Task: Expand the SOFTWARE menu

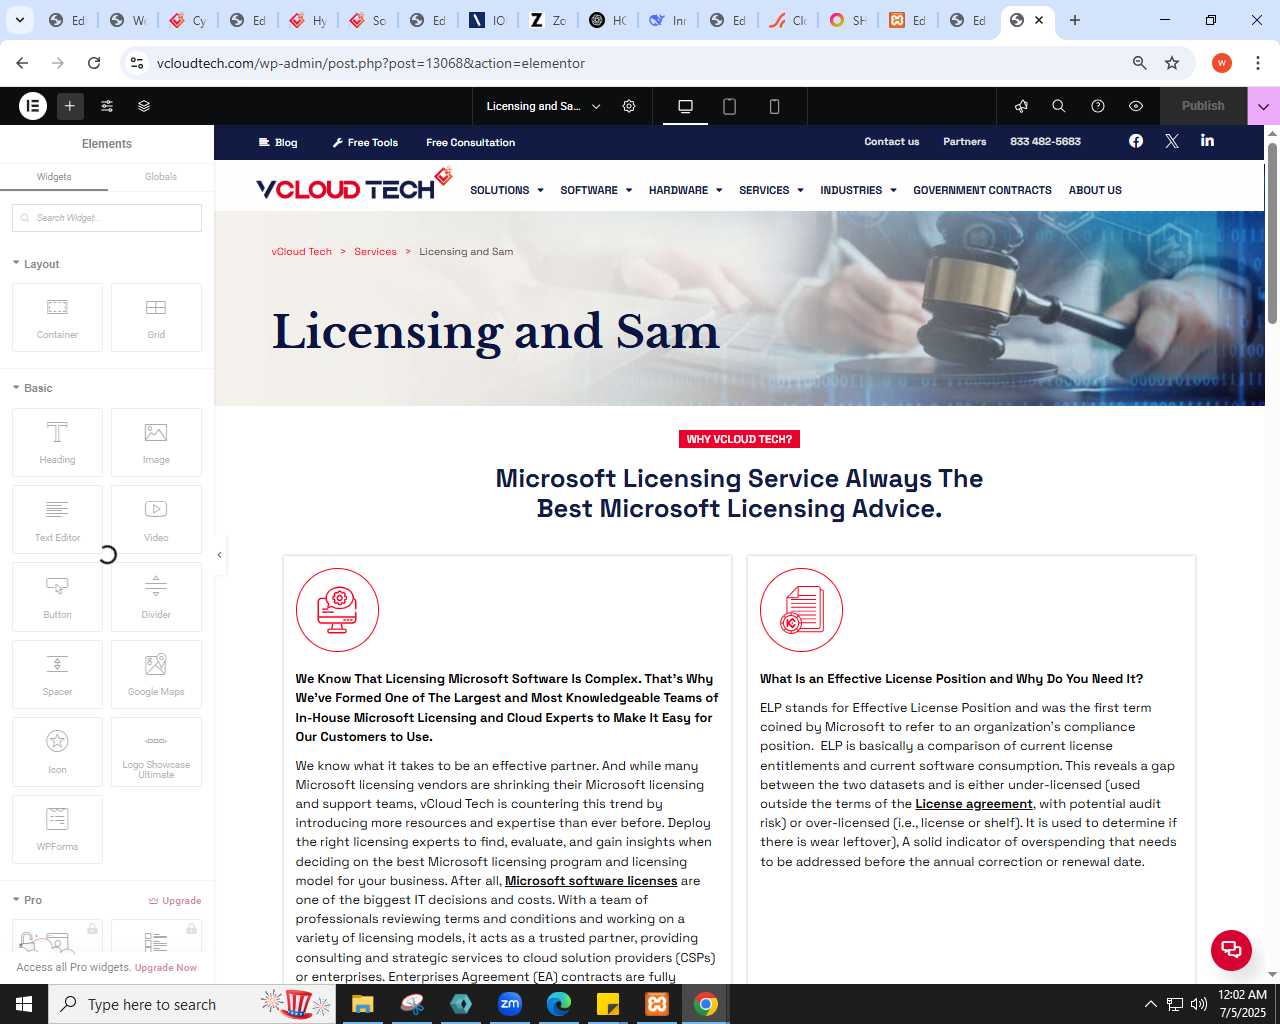Action: click(596, 190)
